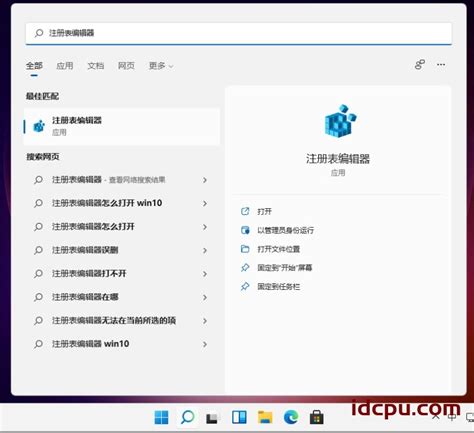Image resolution: width=474 pixels, height=433 pixels.
Task: Click the large Registry Editor cube icon
Action: point(340,121)
